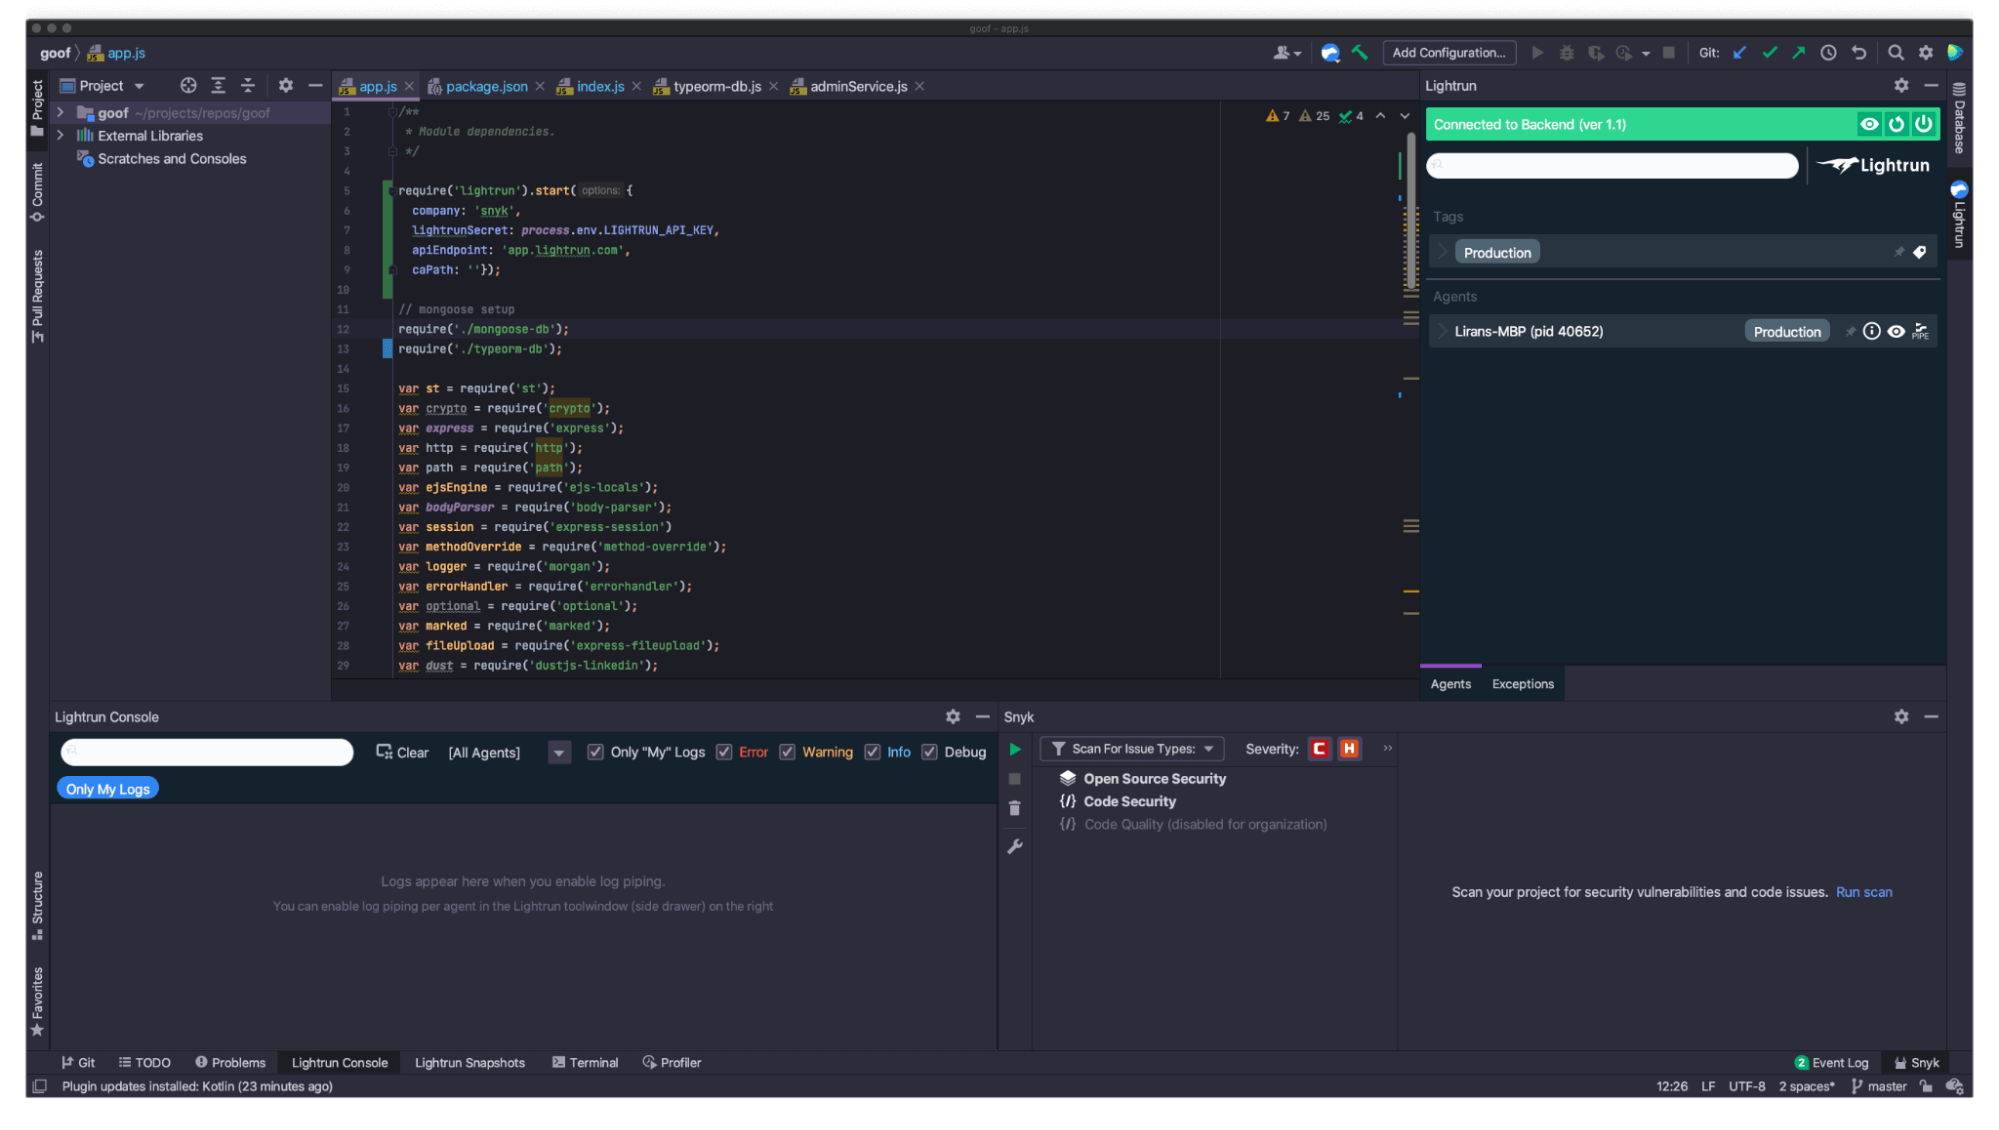This screenshot has height=1130, width=1999.
Task: Expand the Lirans-MBP agent row
Action: click(1441, 330)
